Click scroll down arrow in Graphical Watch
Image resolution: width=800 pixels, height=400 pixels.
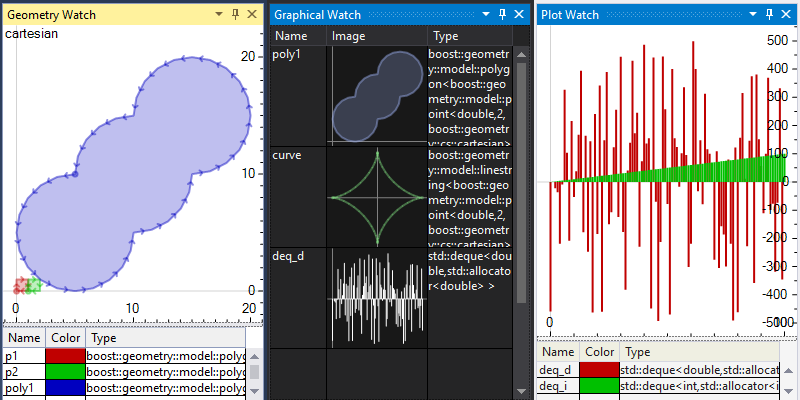(521, 391)
